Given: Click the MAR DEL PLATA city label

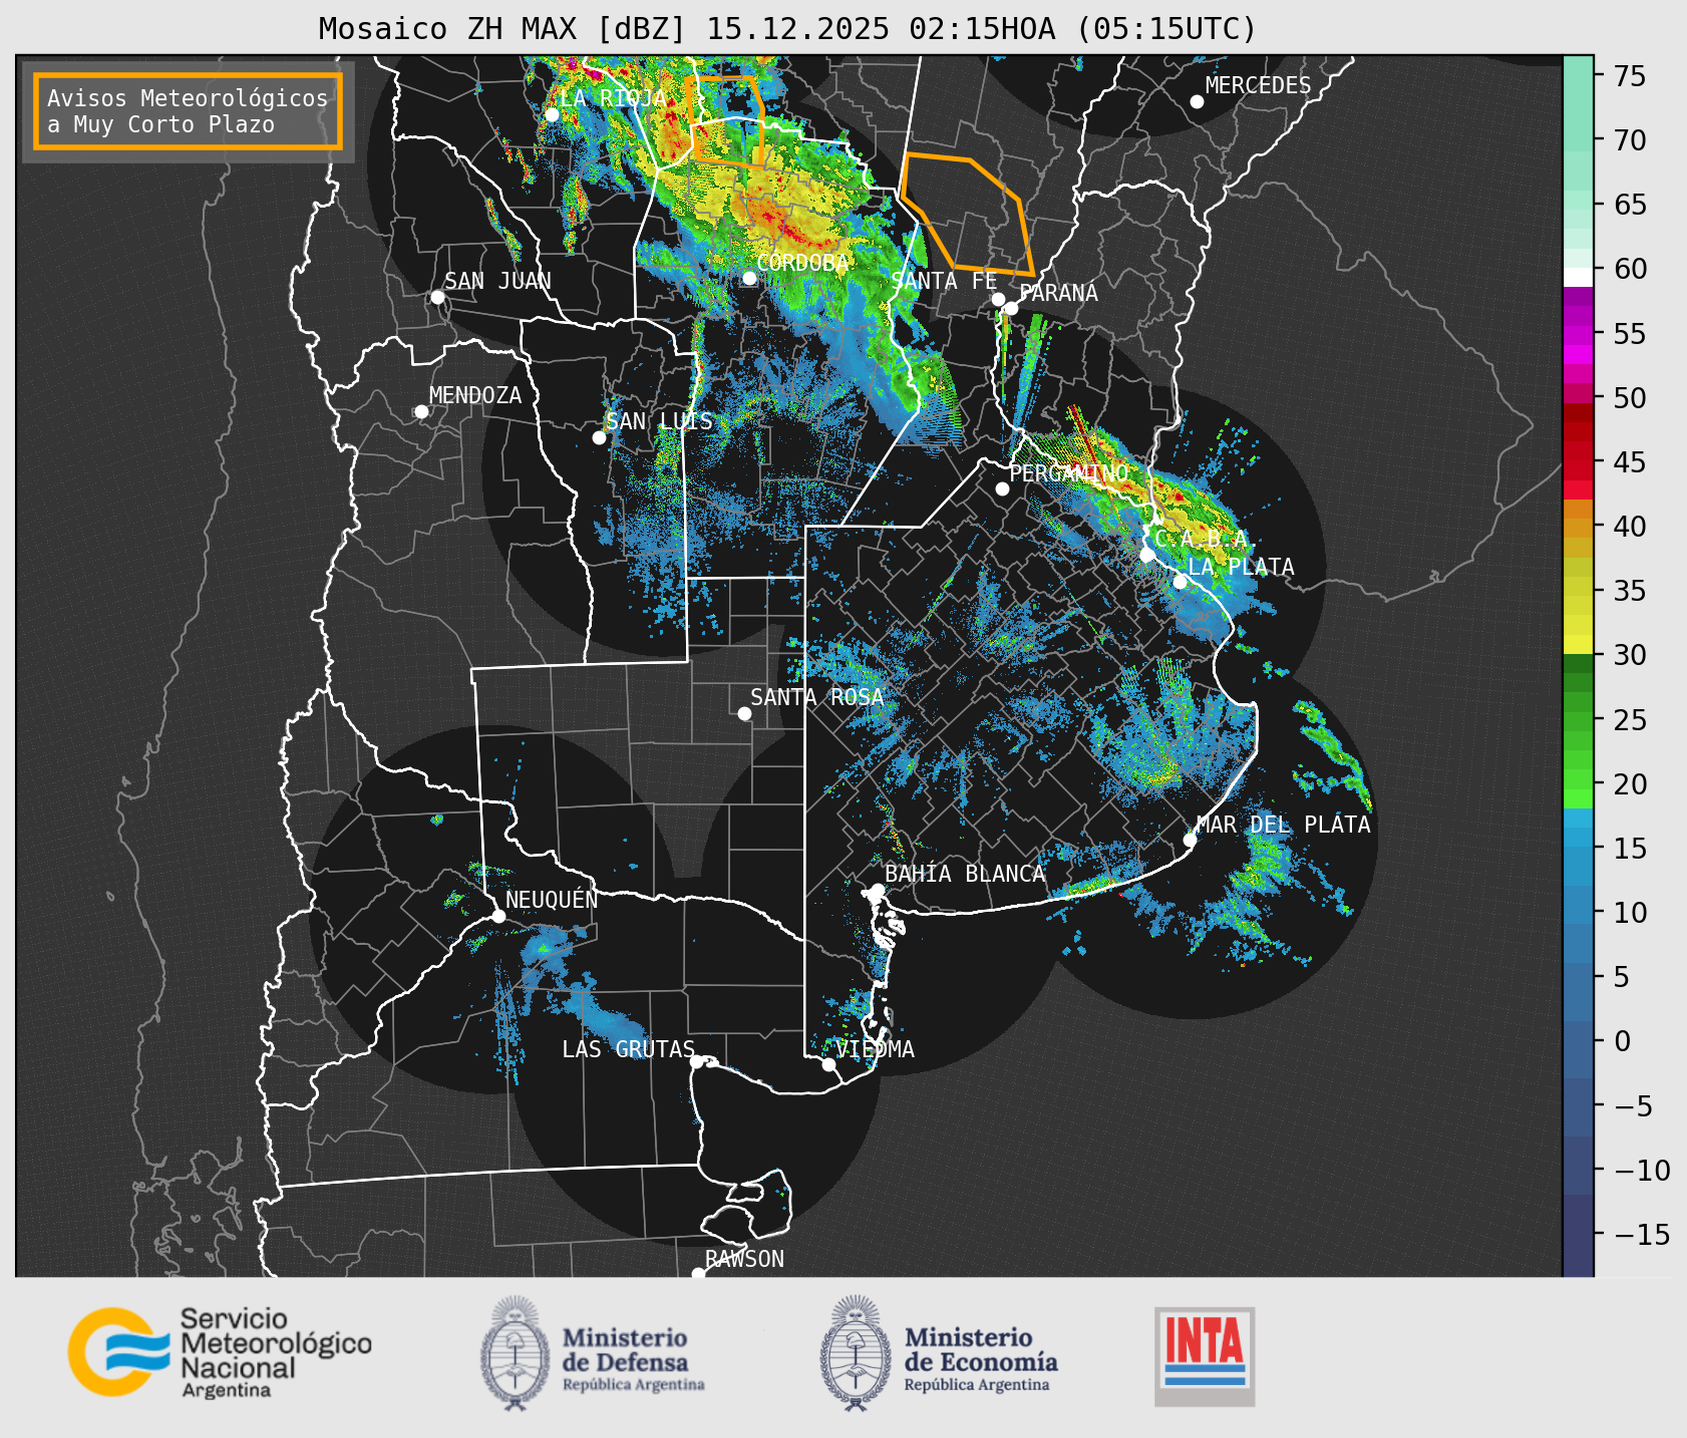Looking at the screenshot, I should tap(1283, 824).
